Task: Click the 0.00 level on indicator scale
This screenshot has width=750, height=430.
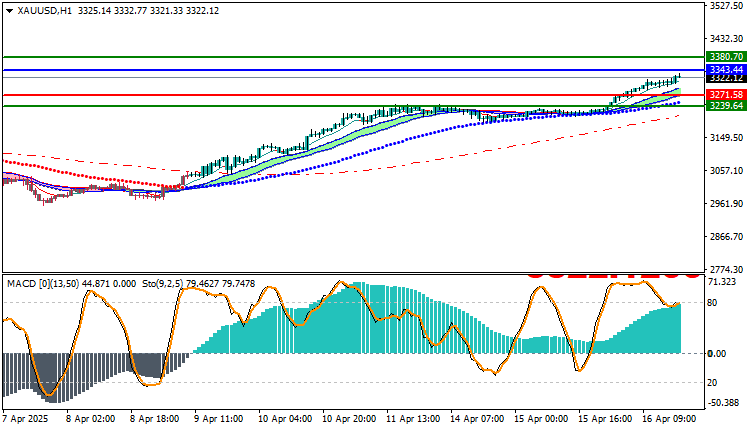Action: pyautogui.click(x=717, y=353)
